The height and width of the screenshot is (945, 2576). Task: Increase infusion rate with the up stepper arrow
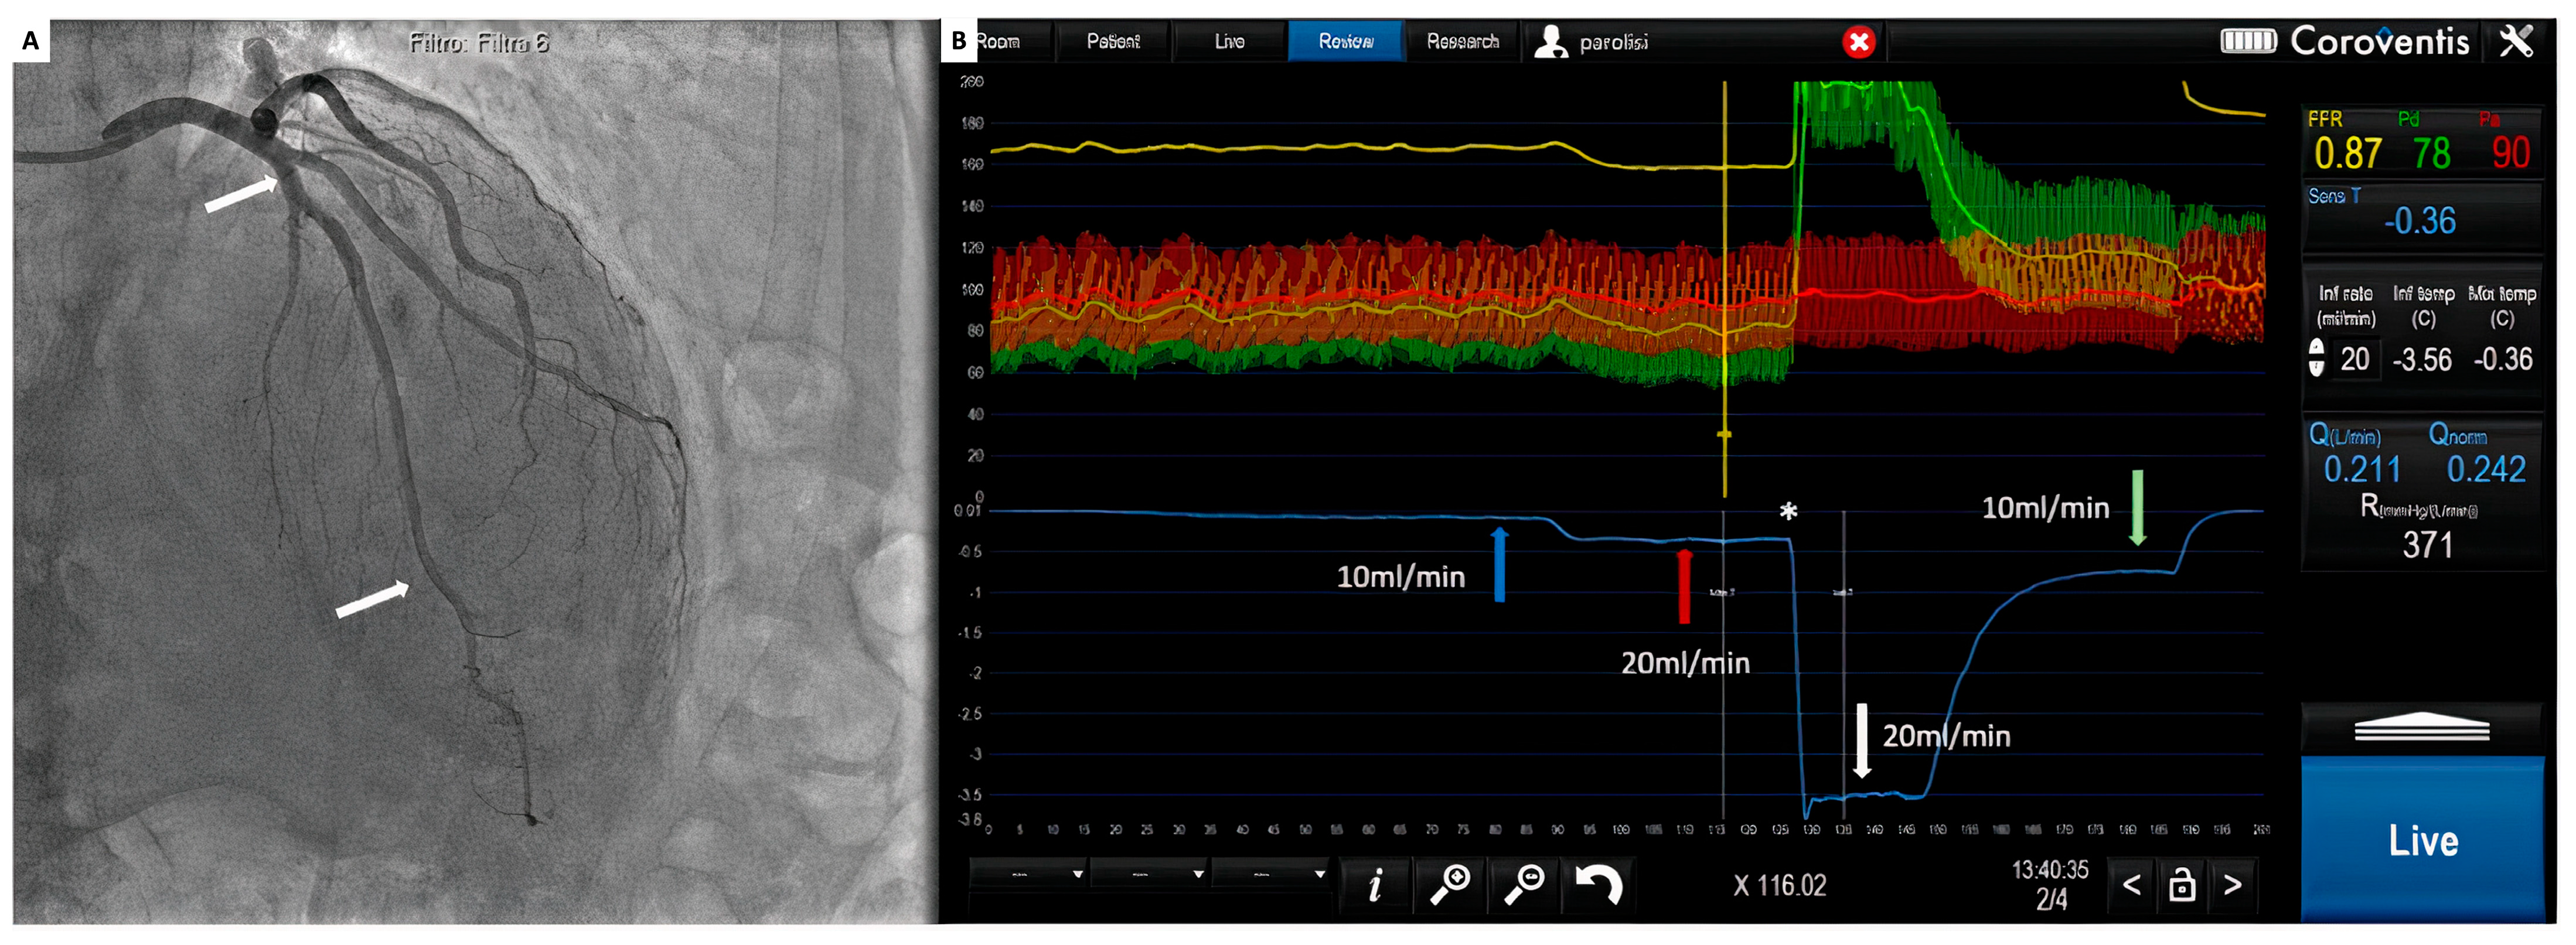pos(2316,347)
